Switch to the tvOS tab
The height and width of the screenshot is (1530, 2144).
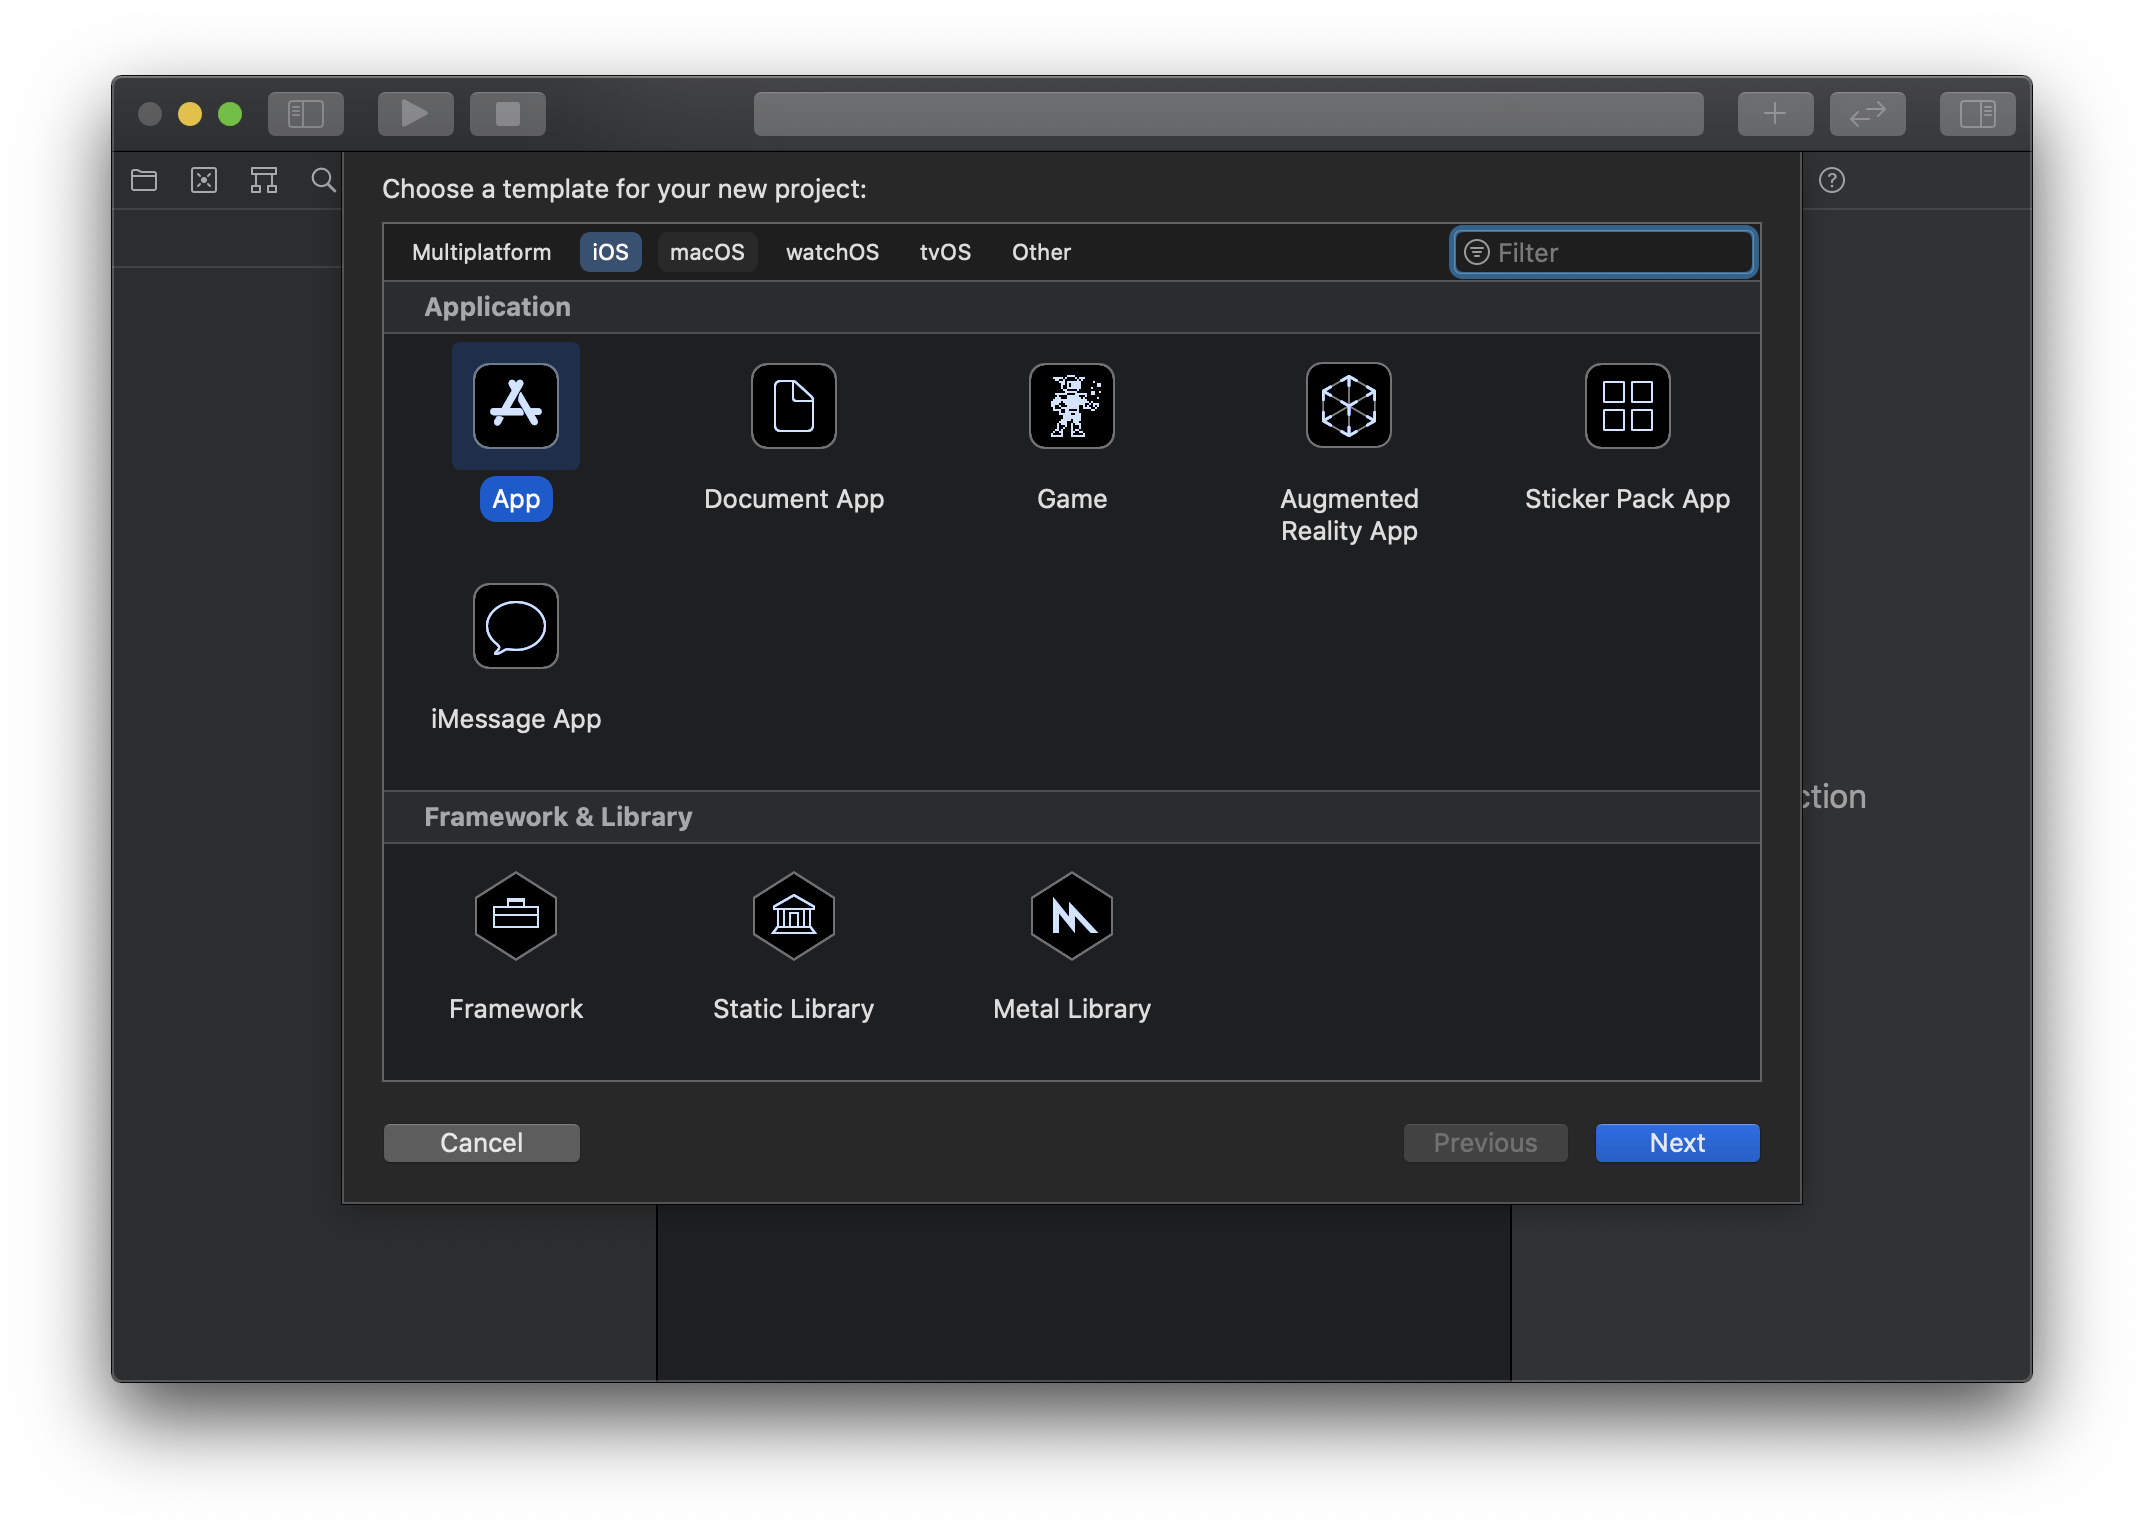point(944,252)
